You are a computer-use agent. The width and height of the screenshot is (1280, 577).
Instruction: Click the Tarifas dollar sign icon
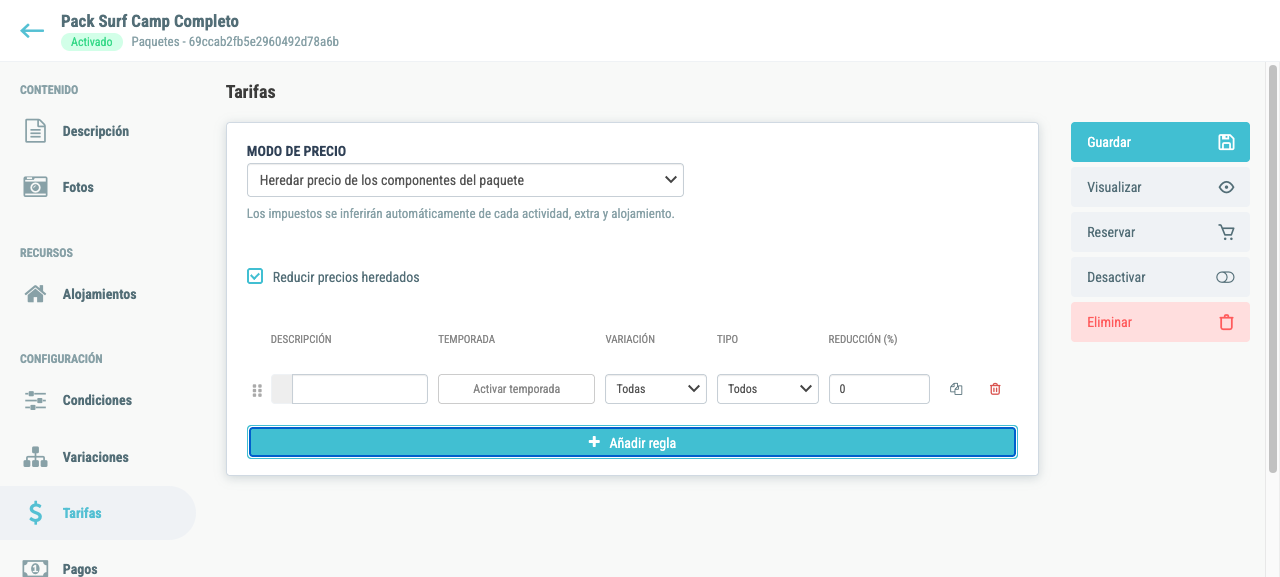pos(35,513)
